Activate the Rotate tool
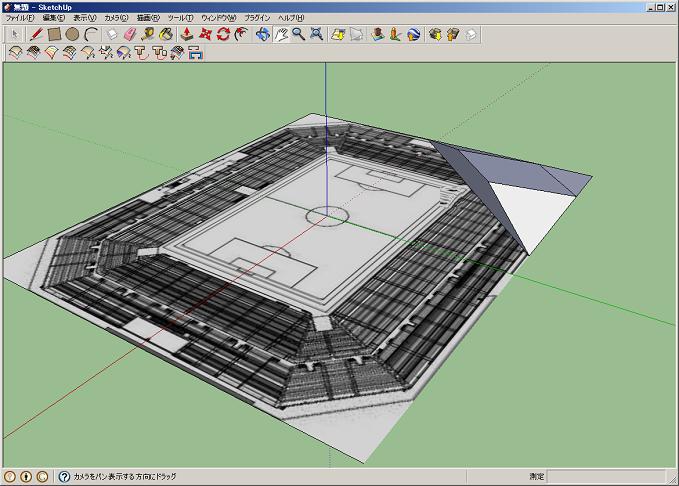 (224, 34)
